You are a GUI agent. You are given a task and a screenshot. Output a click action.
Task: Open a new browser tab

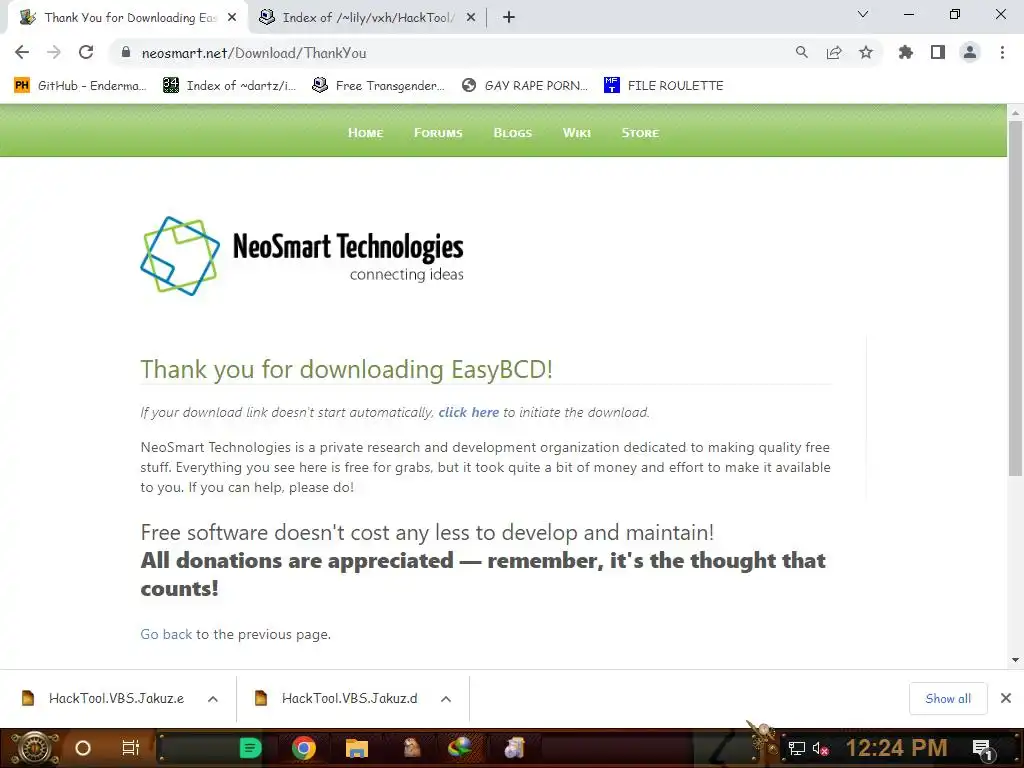[x=509, y=18]
